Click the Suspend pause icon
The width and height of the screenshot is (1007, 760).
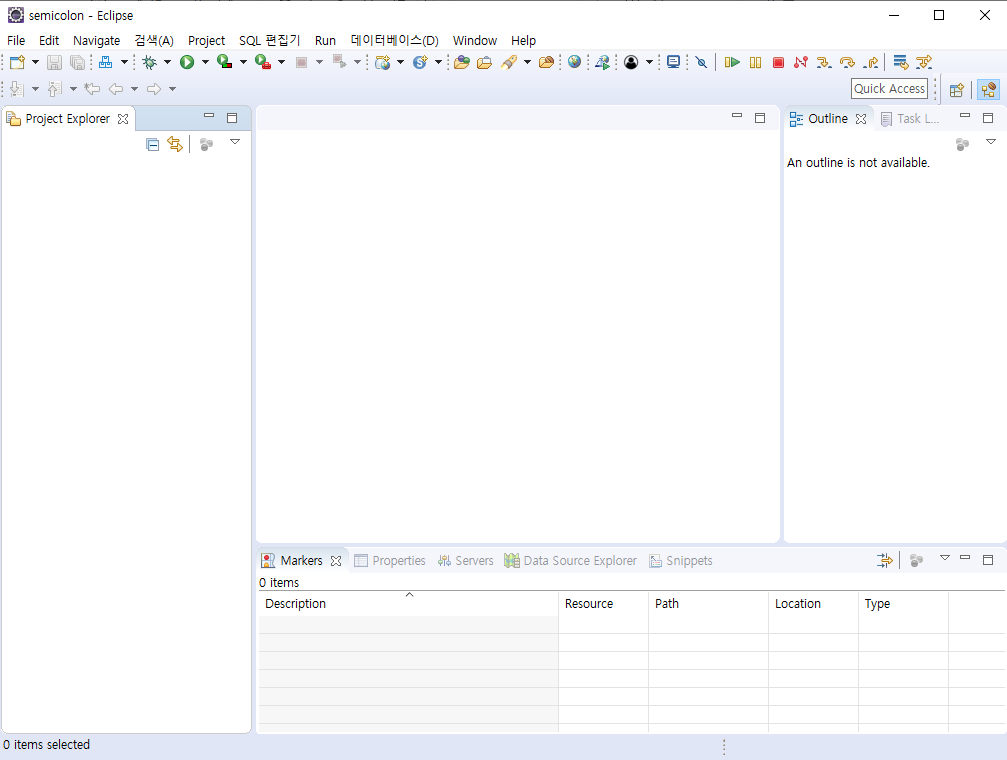[x=755, y=62]
